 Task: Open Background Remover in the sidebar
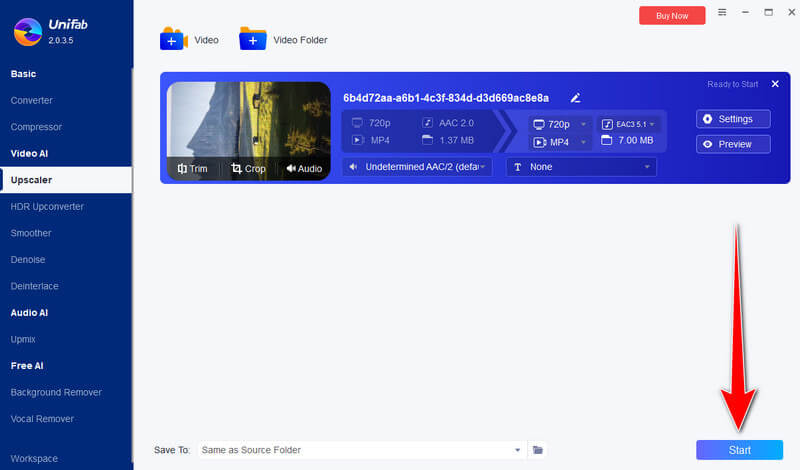(x=56, y=392)
